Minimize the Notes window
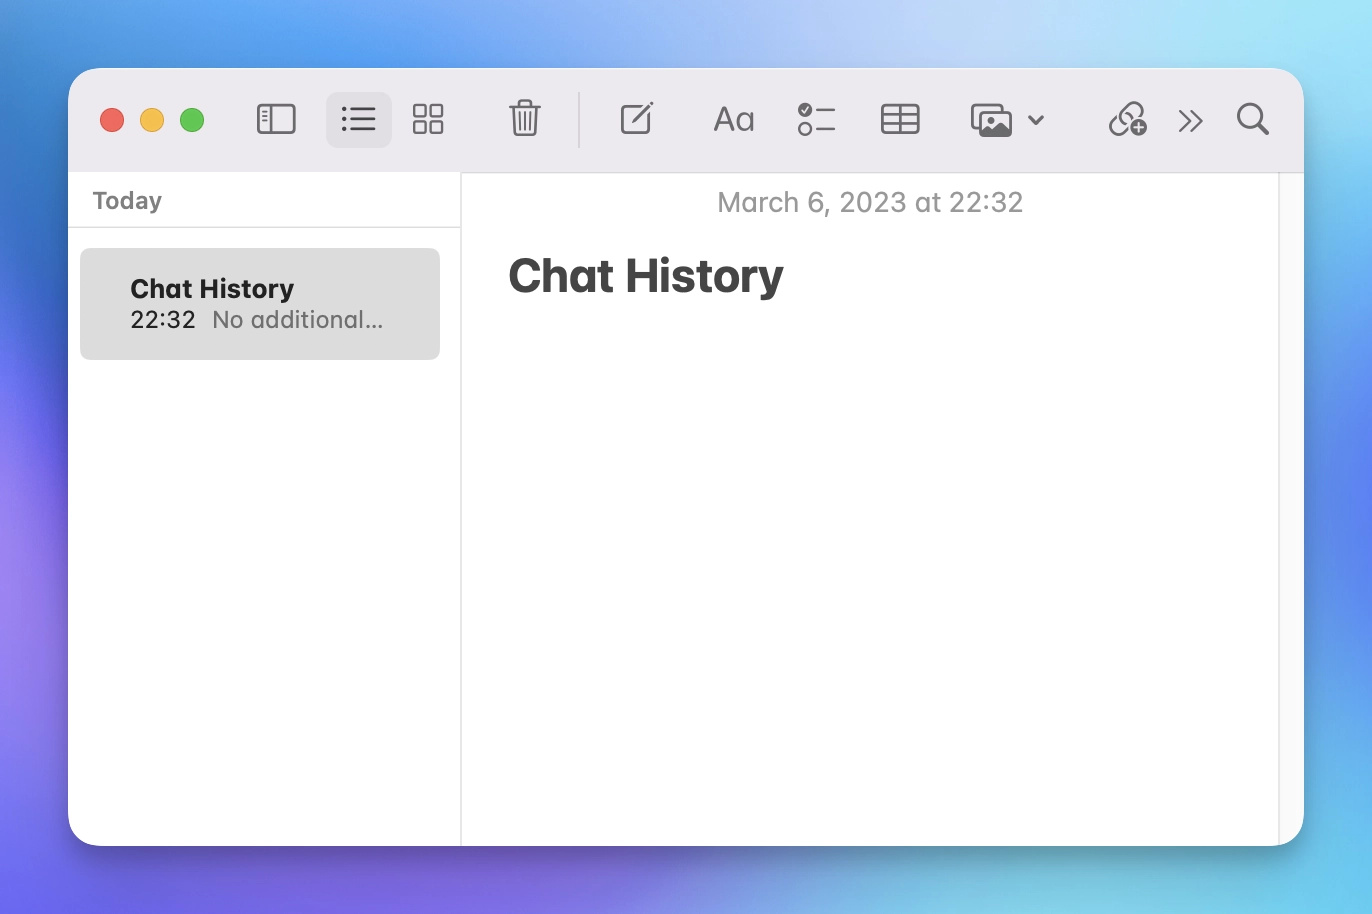Screen dimensions: 1372x914 point(152,121)
